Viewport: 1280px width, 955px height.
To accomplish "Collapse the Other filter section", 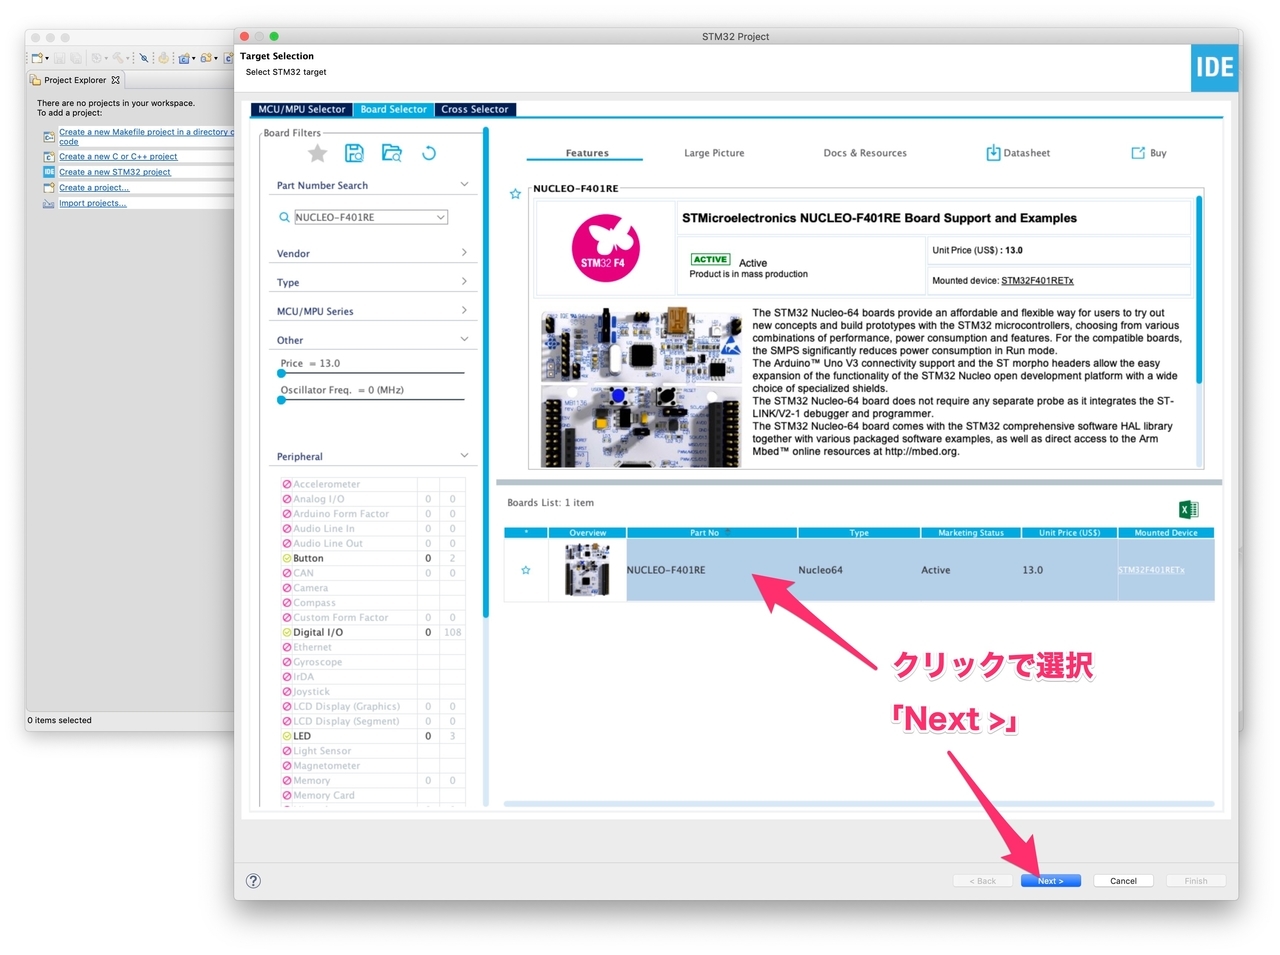I will tap(464, 339).
